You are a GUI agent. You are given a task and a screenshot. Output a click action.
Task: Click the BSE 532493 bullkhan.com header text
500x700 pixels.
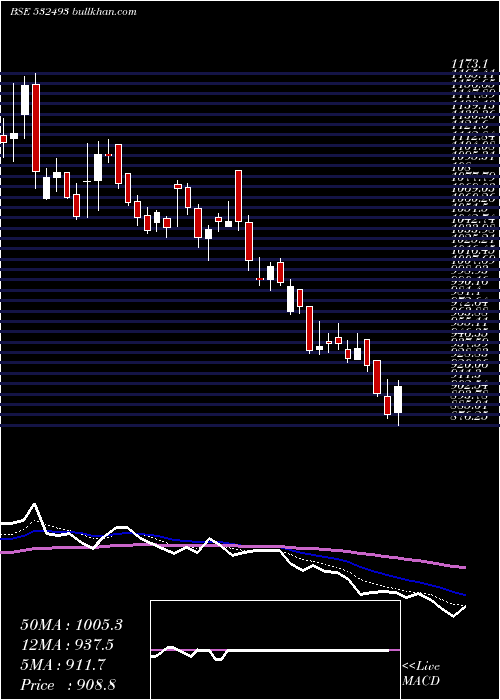(74, 12)
